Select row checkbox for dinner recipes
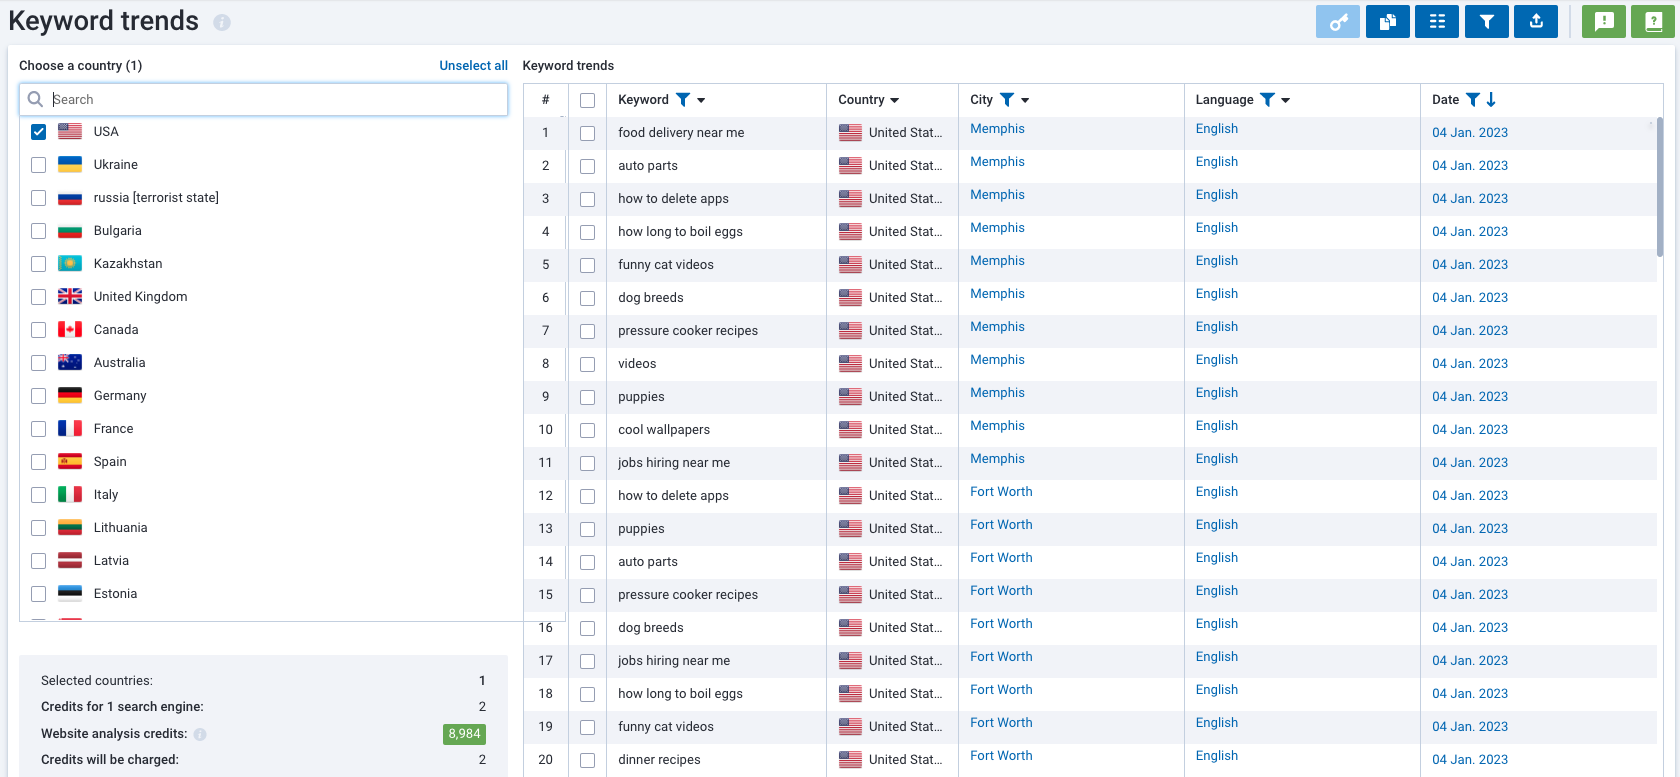 587,760
